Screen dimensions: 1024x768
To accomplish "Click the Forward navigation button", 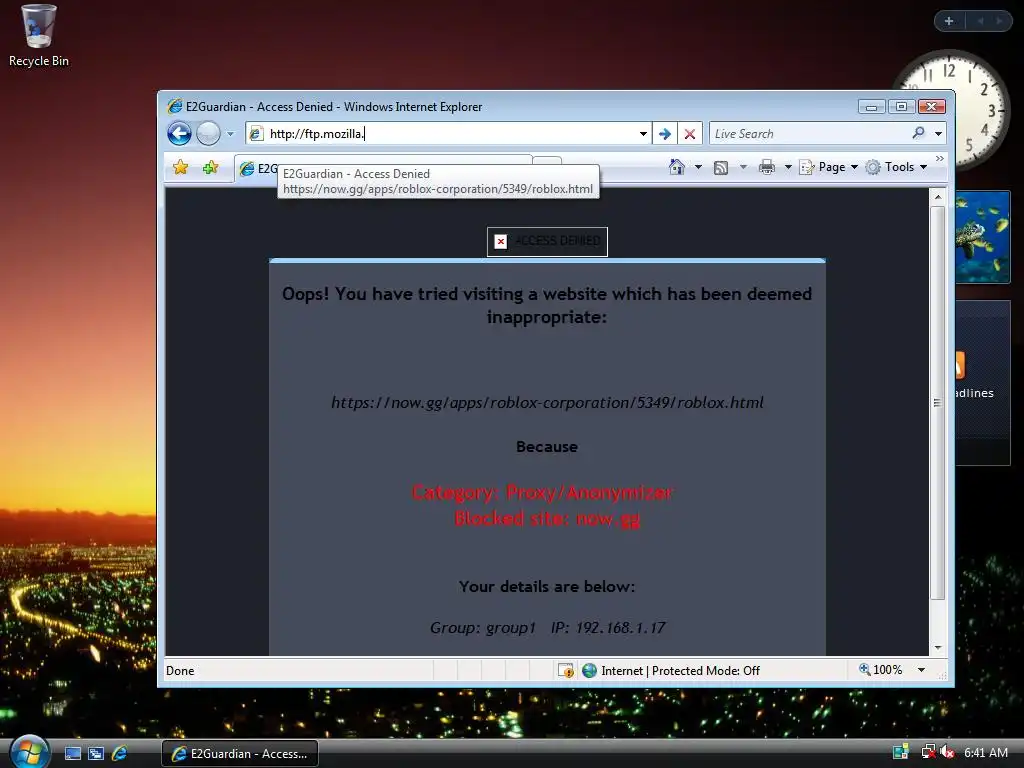I will tap(208, 134).
